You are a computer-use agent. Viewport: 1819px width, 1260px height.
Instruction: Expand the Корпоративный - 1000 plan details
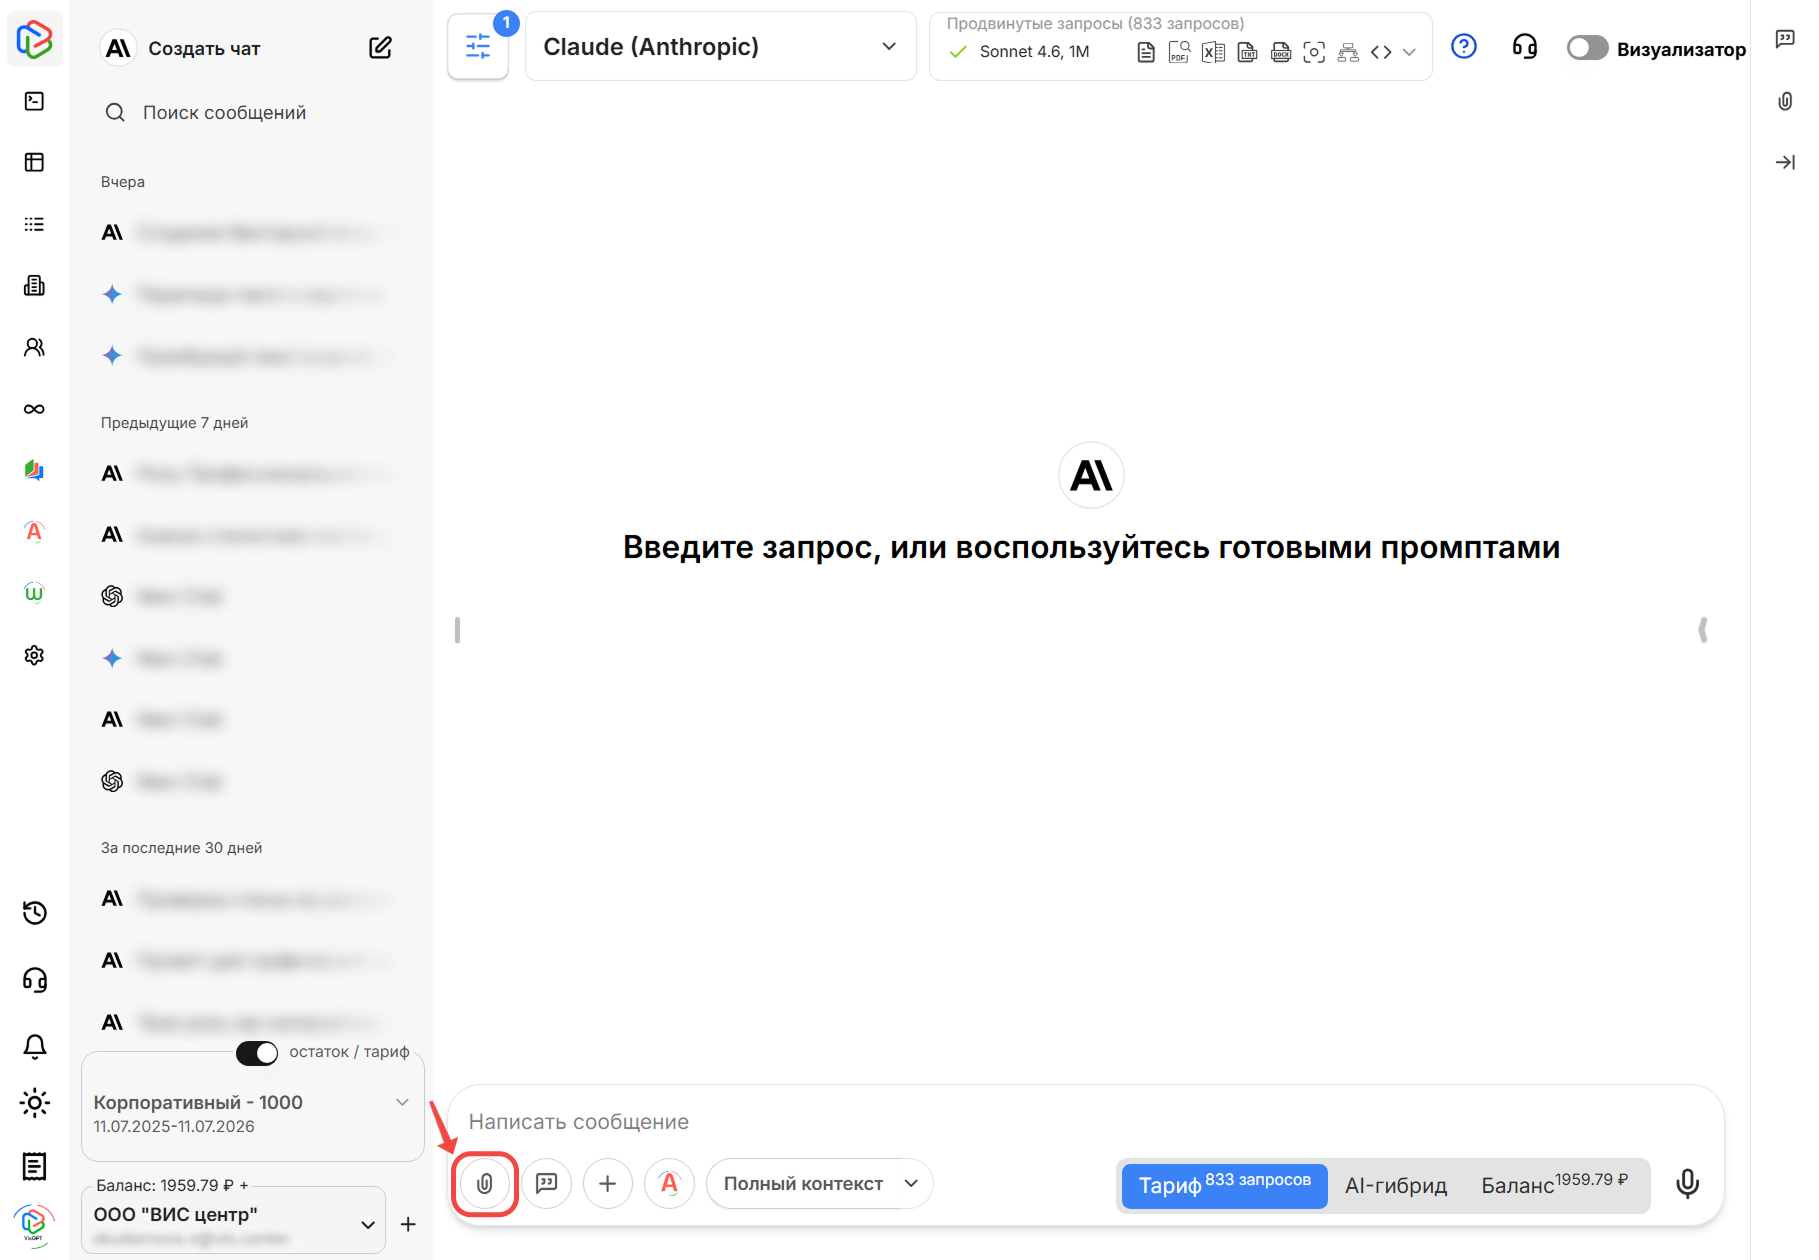pyautogui.click(x=403, y=1102)
